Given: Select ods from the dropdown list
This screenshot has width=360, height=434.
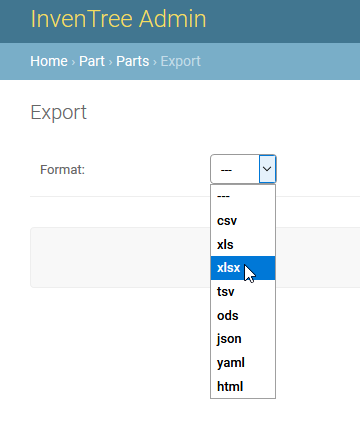Looking at the screenshot, I should point(243,315).
